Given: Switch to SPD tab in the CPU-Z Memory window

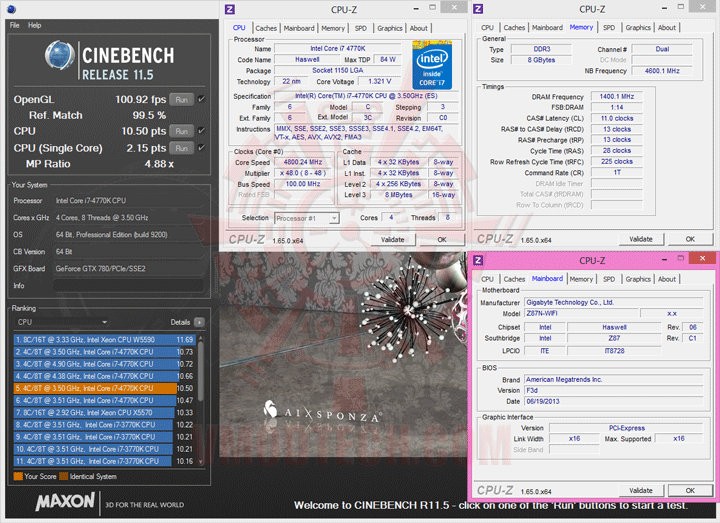Looking at the screenshot, I should point(609,28).
